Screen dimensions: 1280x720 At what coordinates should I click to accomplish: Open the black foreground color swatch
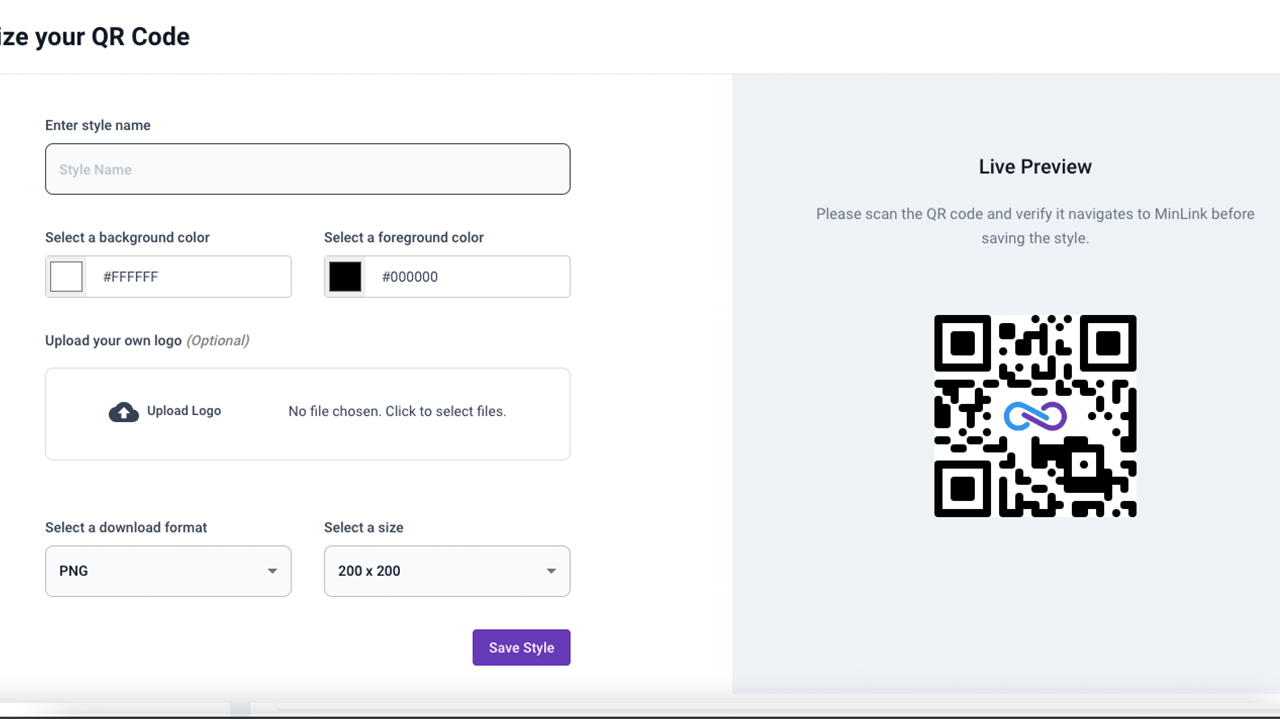coord(345,277)
